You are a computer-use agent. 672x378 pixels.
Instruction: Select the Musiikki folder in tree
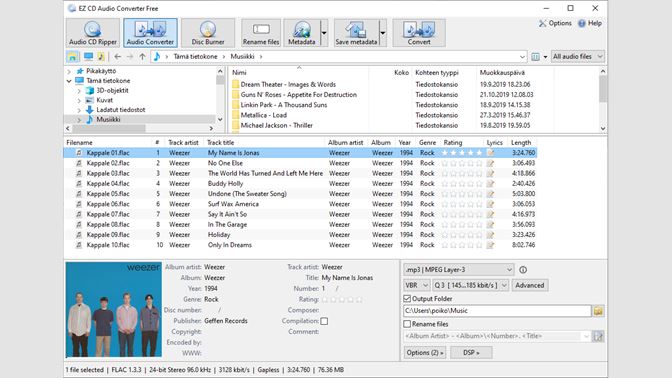click(108, 120)
